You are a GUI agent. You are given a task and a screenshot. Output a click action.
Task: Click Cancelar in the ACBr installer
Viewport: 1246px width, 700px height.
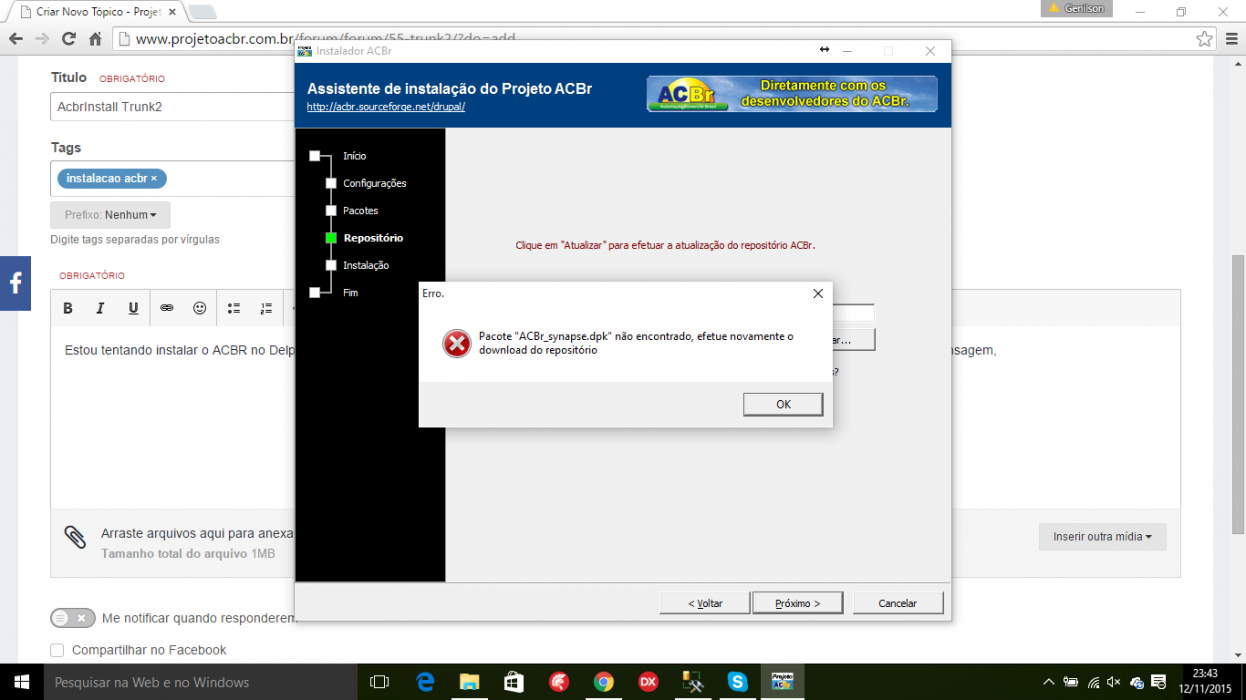(897, 603)
